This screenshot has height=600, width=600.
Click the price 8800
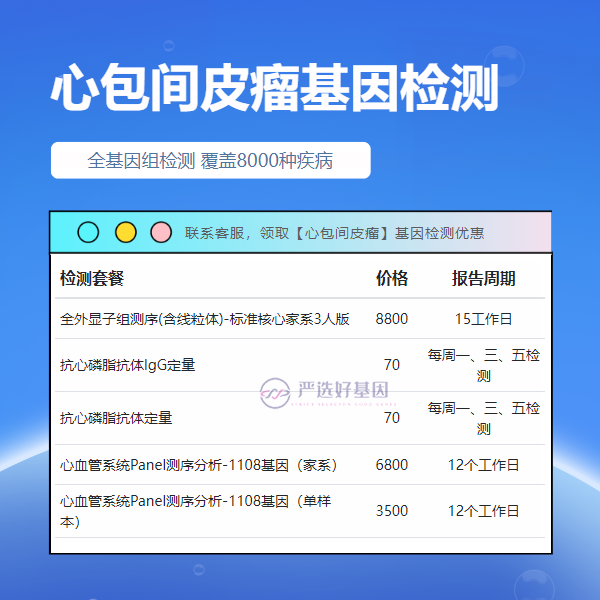click(392, 319)
